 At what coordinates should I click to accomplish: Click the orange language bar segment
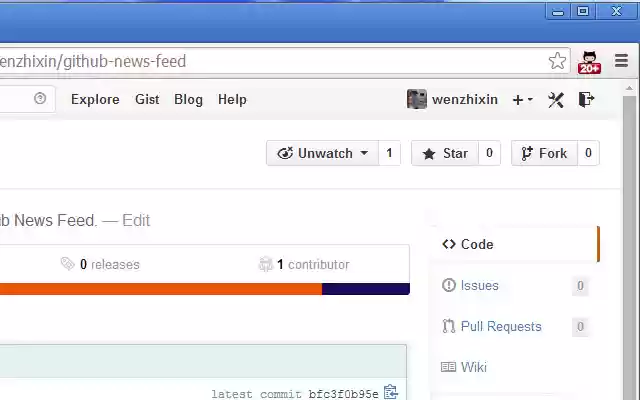point(161,289)
